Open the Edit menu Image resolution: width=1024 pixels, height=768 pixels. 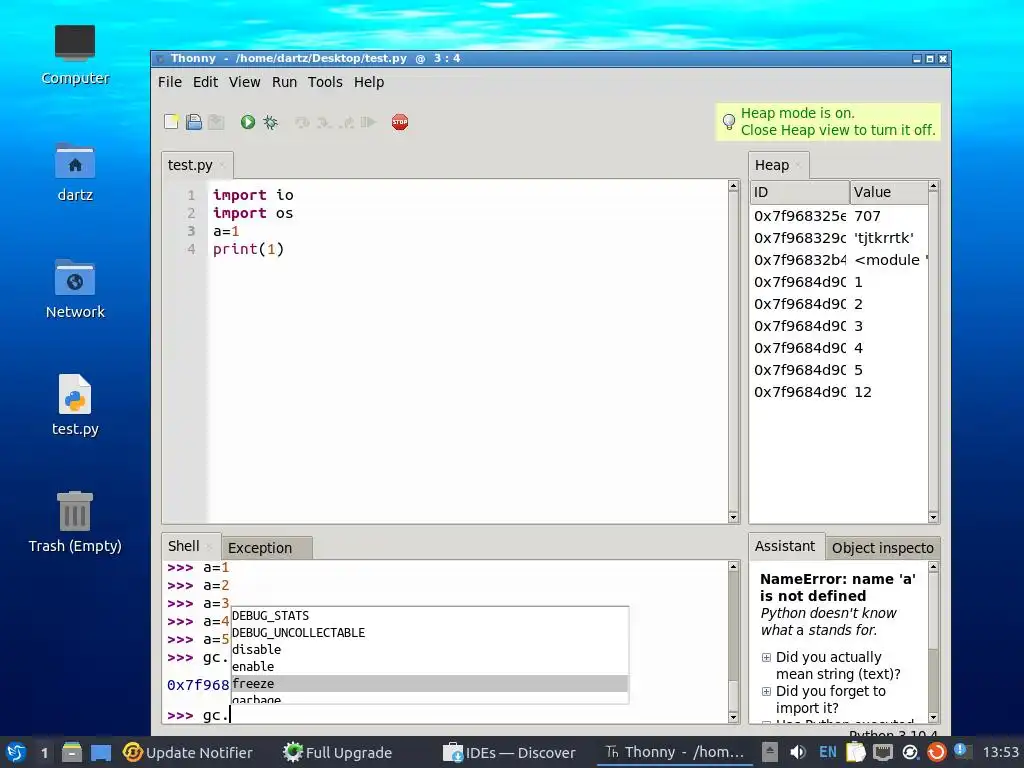205,82
